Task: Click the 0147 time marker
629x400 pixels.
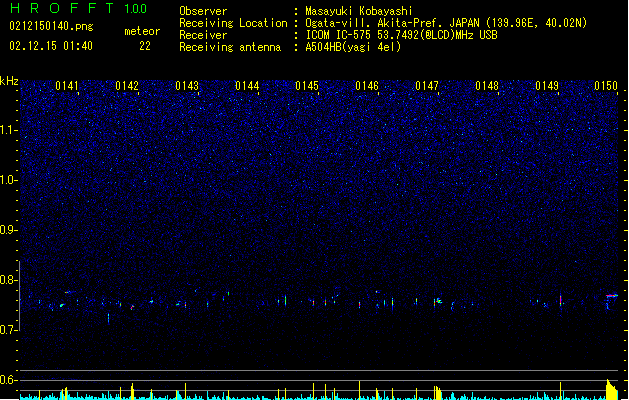Action: tap(427, 86)
